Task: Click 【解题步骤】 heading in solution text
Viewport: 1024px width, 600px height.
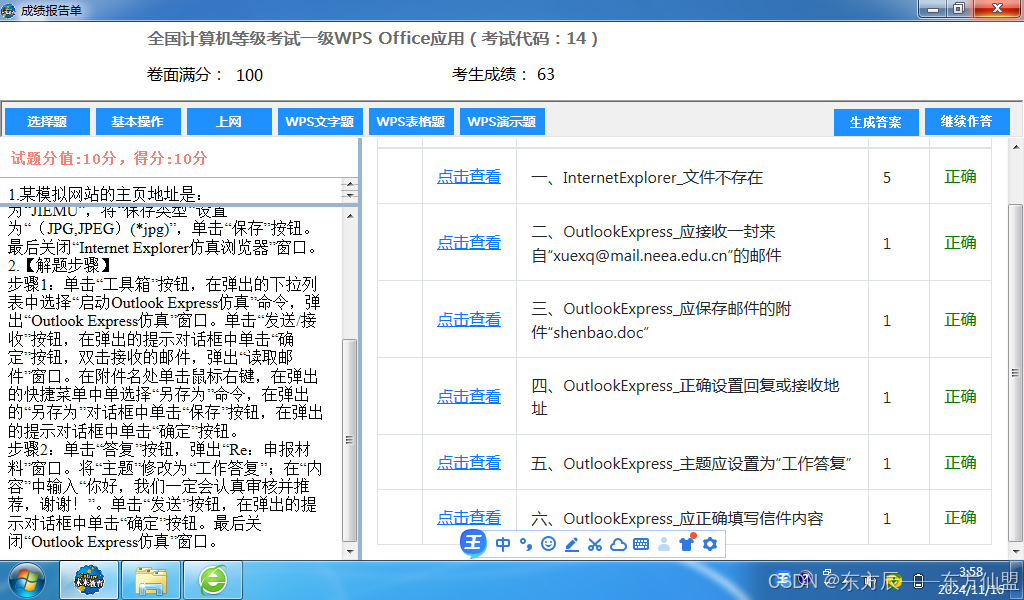Action: pyautogui.click(x=67, y=266)
